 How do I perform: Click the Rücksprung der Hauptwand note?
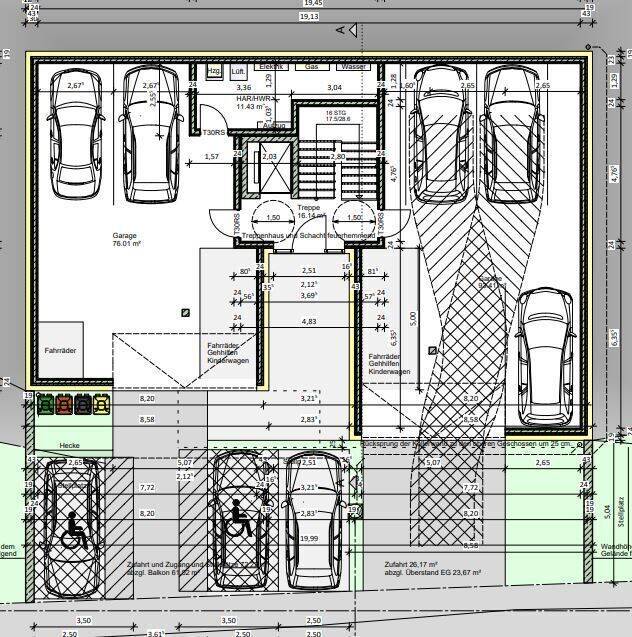pos(467,444)
